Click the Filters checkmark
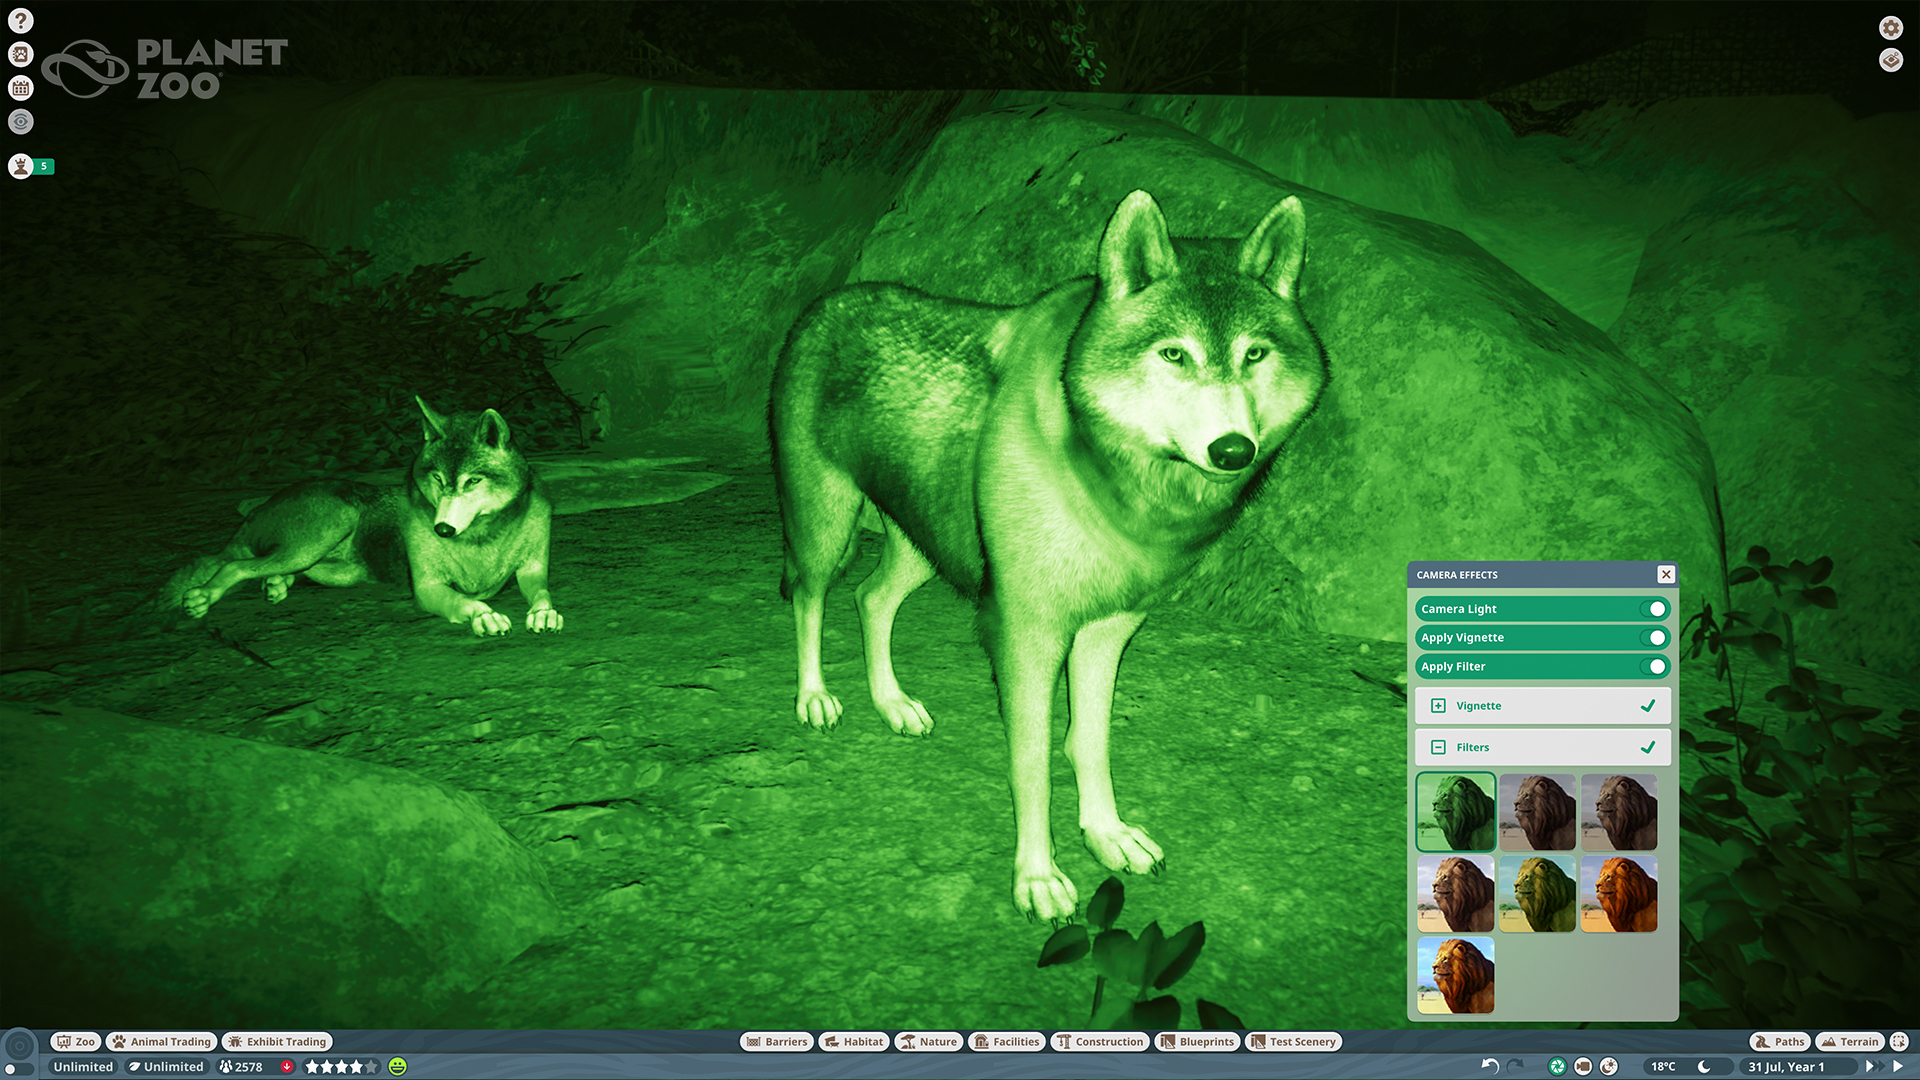1920x1080 pixels. pyautogui.click(x=1648, y=747)
